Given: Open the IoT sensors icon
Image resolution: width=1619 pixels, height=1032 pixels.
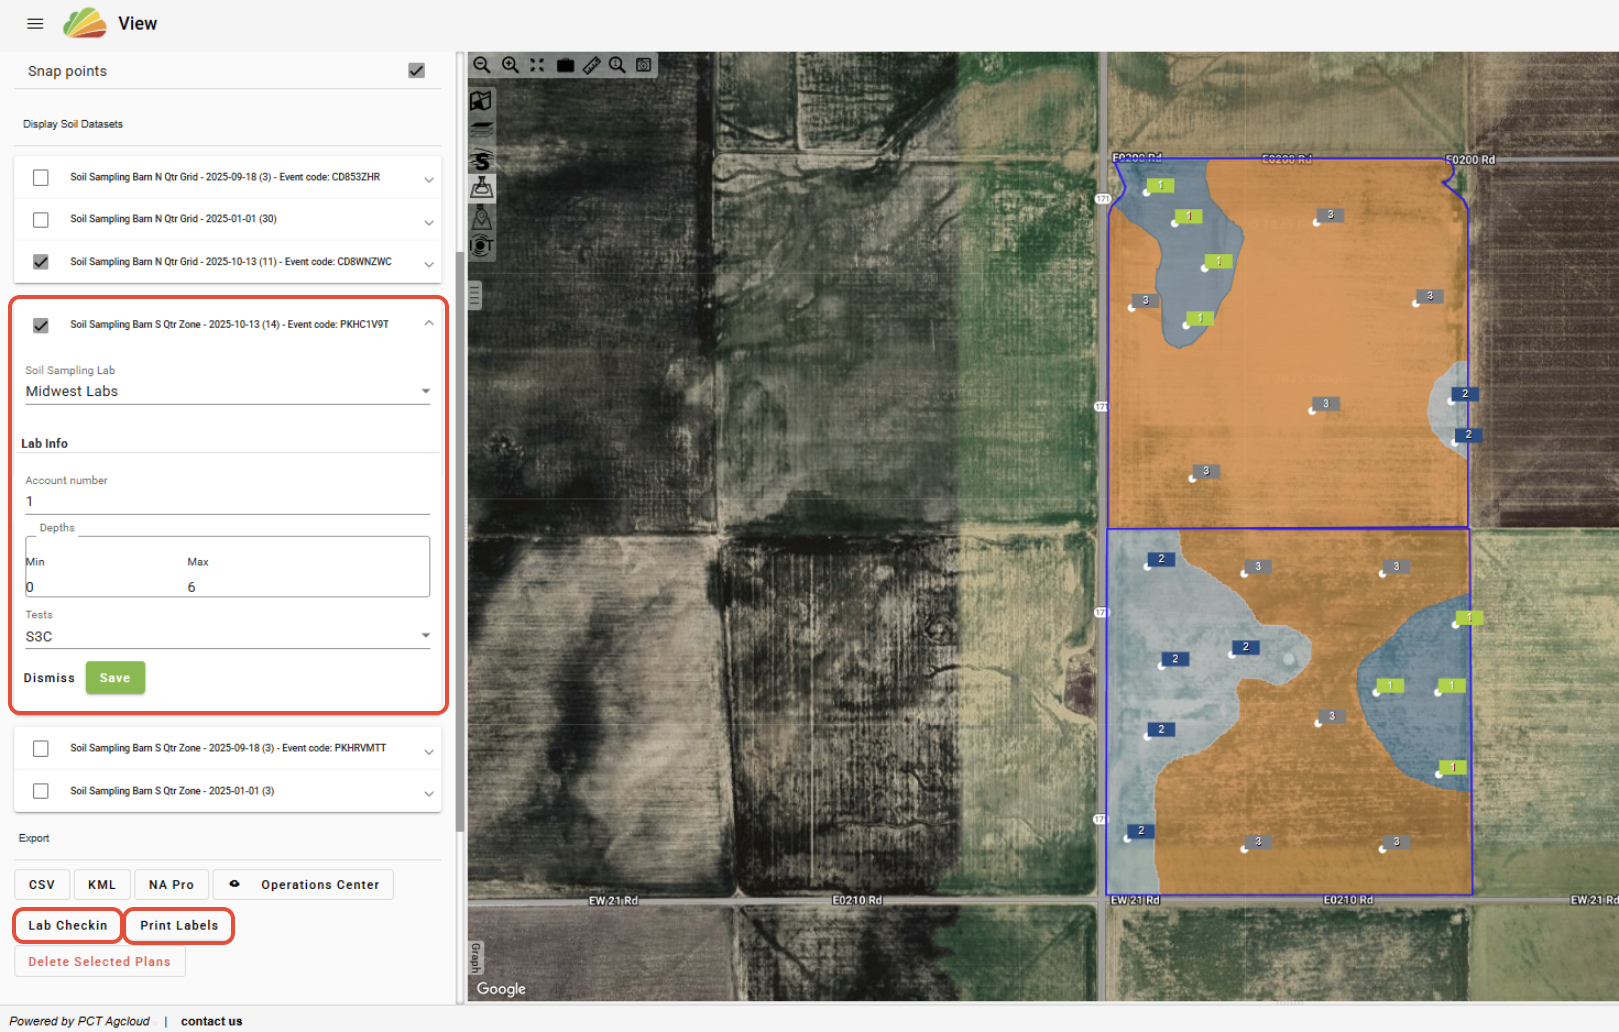Looking at the screenshot, I should (482, 245).
